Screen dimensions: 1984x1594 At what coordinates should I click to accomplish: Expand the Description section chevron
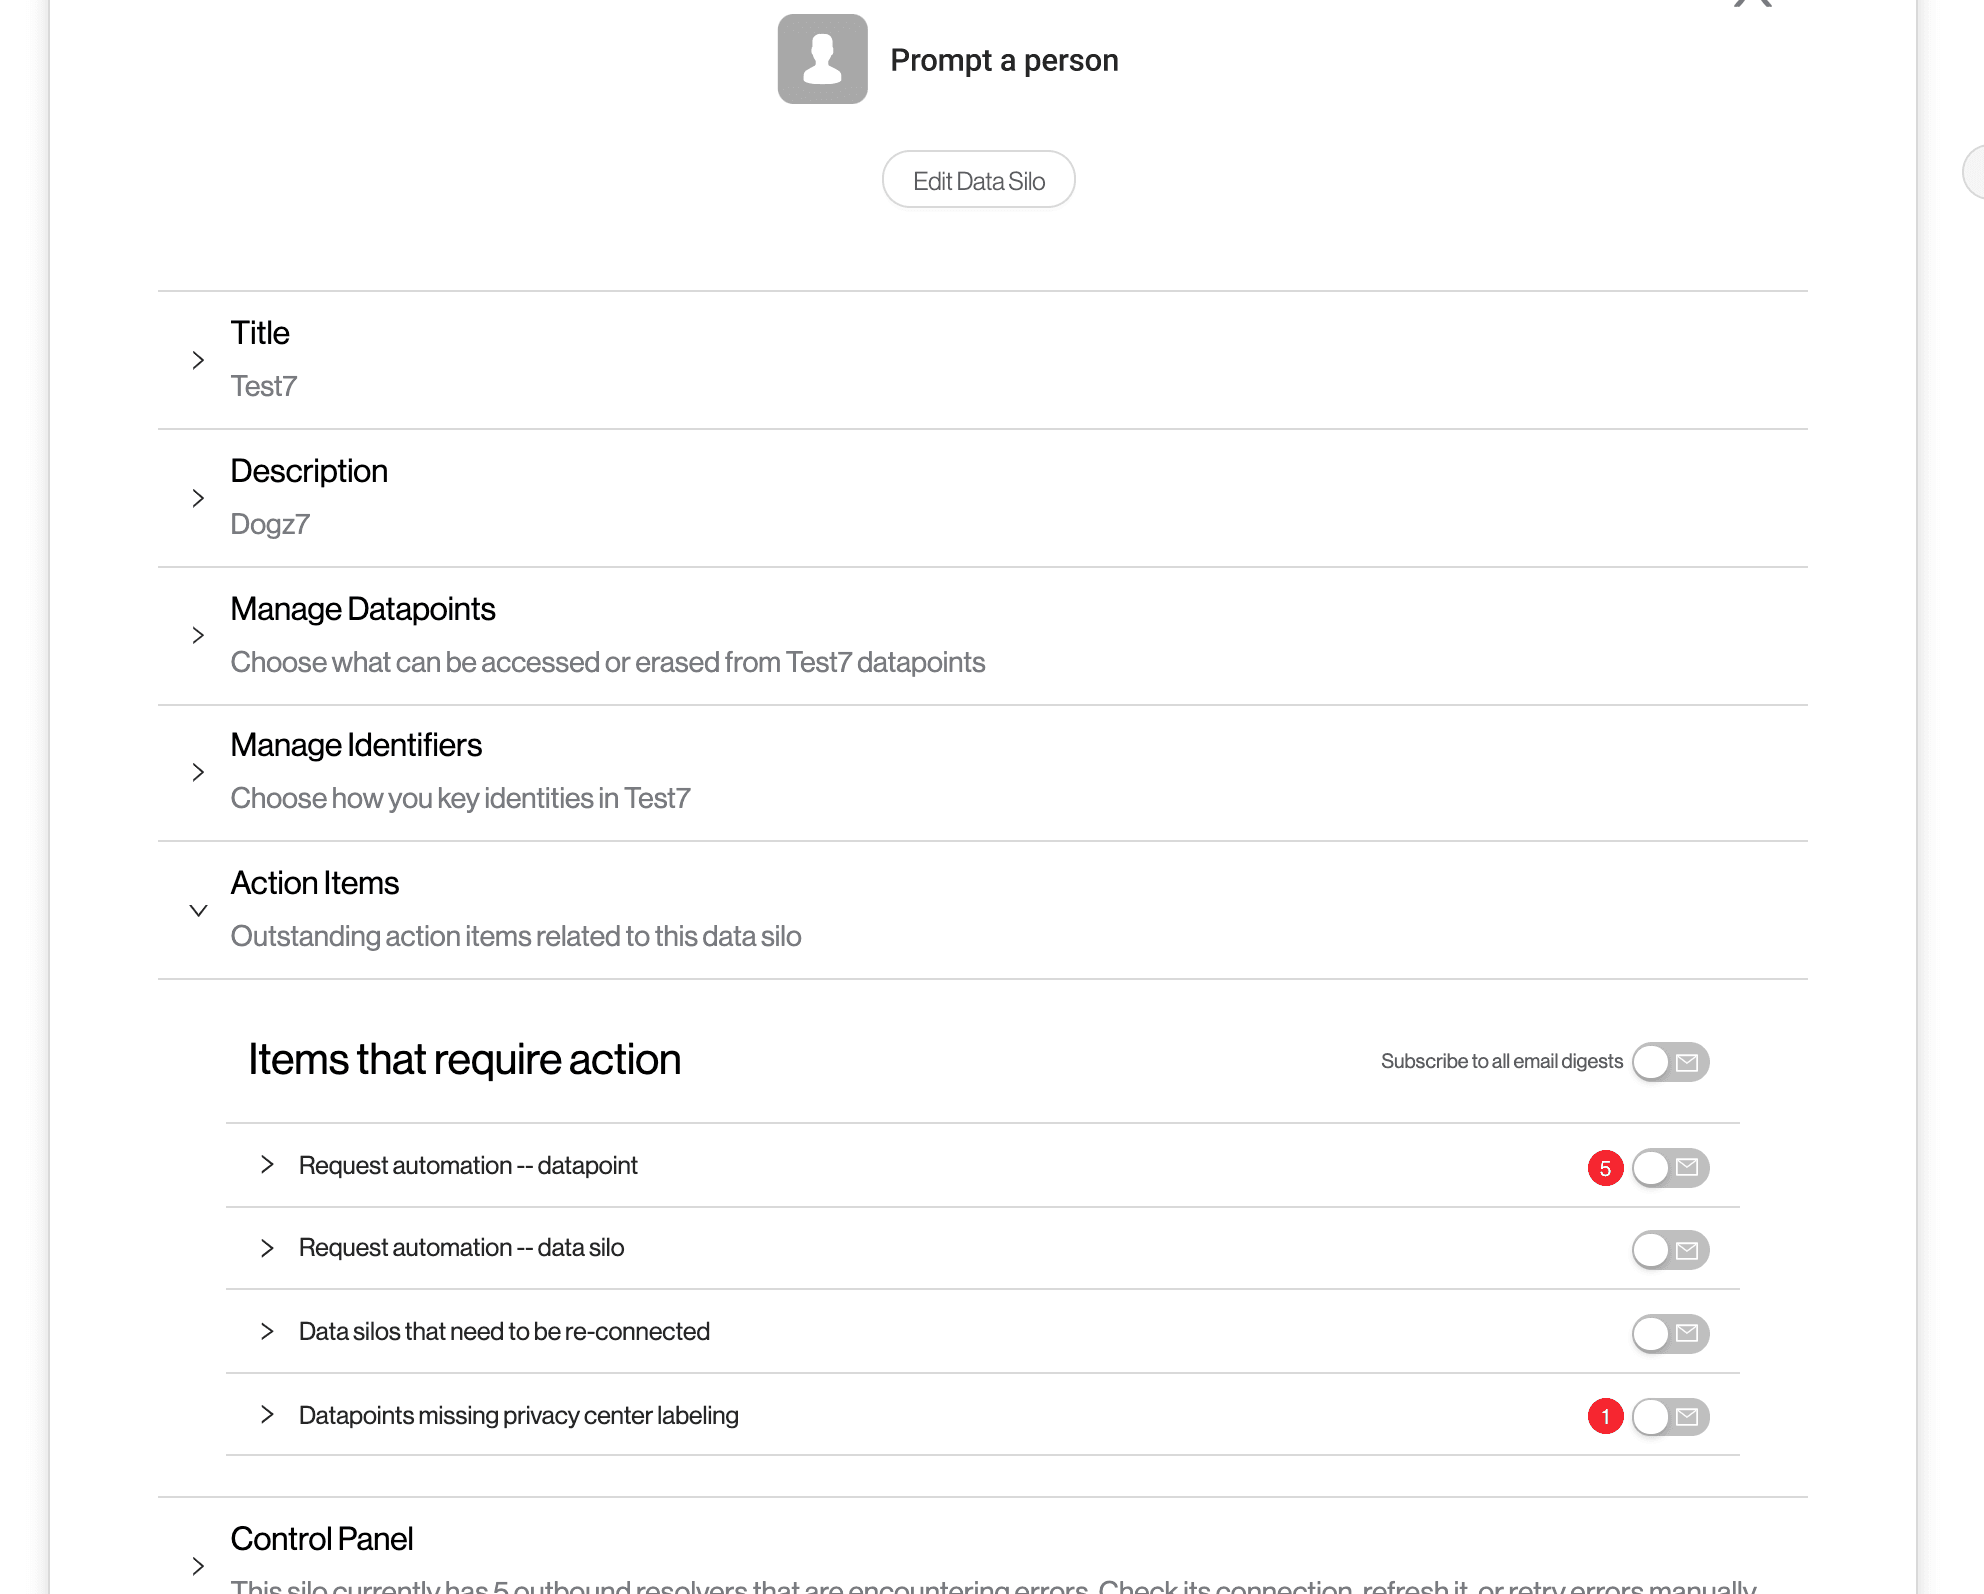[198, 498]
